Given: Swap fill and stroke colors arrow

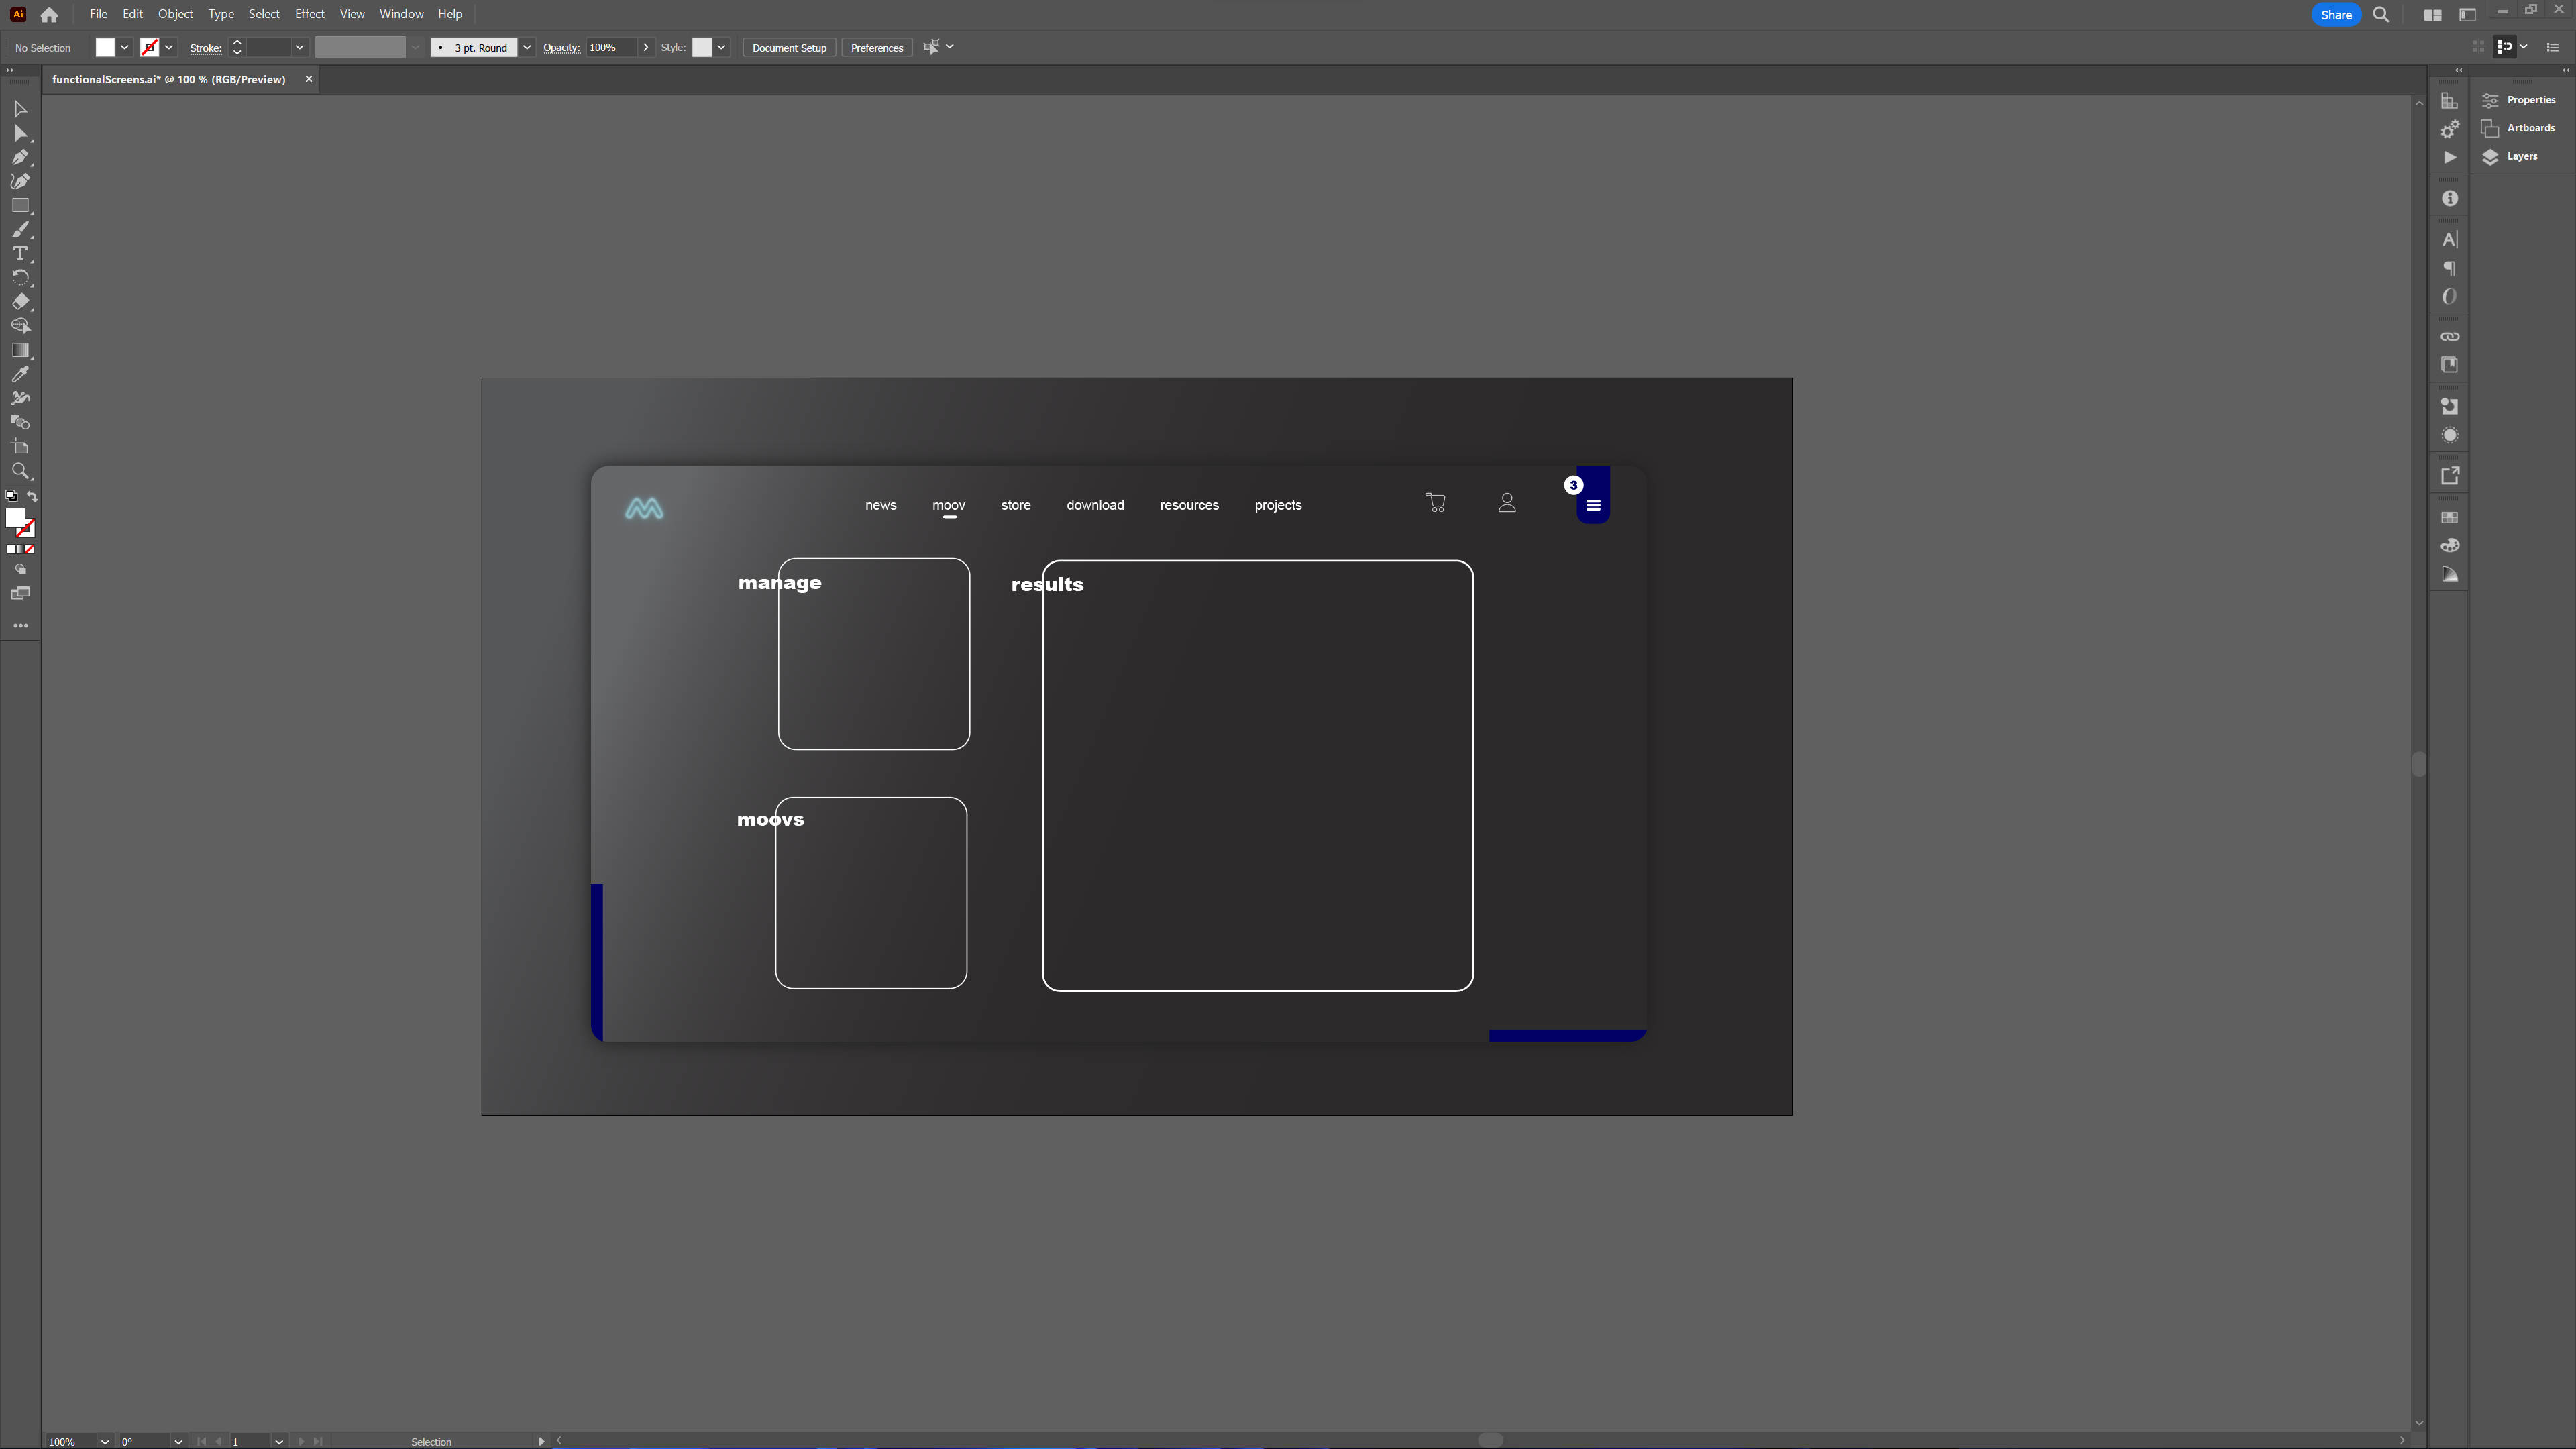Looking at the screenshot, I should [32, 497].
